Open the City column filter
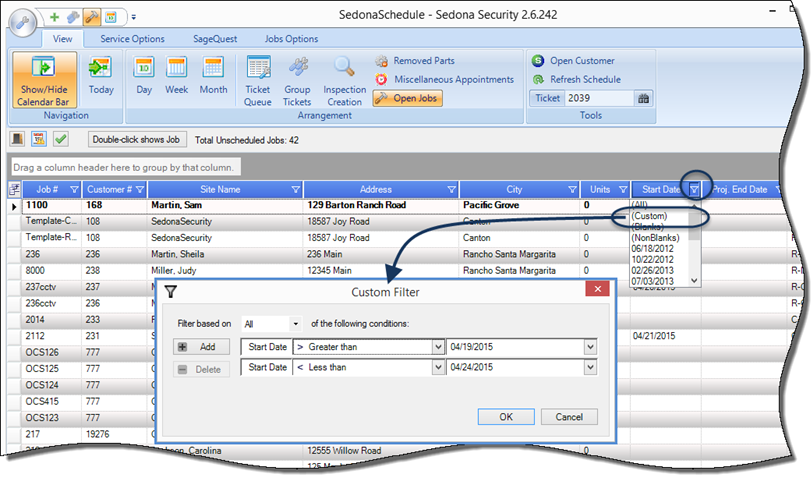Screen dimensions: 811x477 [572, 190]
